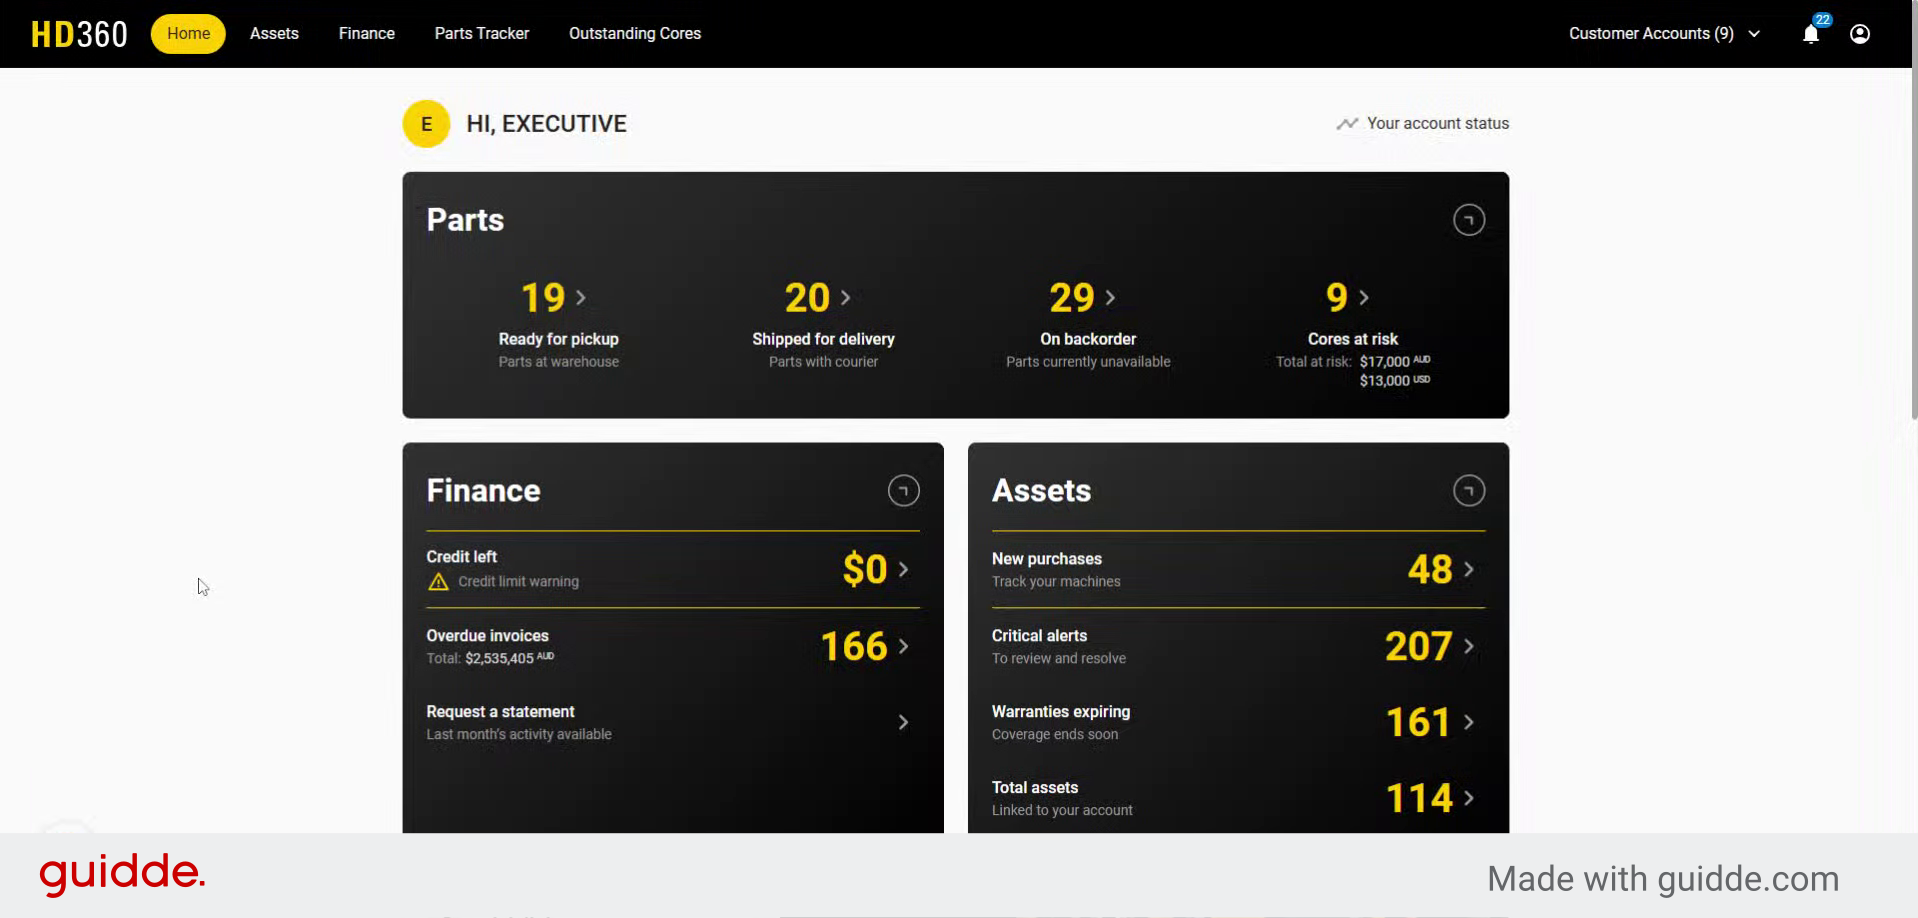The width and height of the screenshot is (1918, 918).
Task: Click the HD360 logo
Action: [79, 34]
